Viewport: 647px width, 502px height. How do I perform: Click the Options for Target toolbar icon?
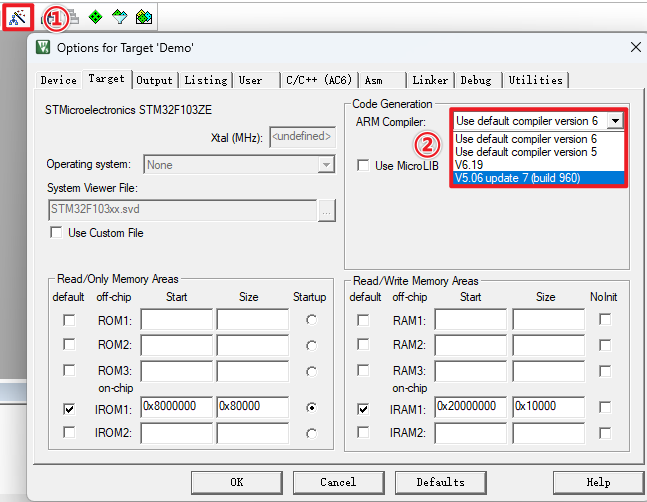pyautogui.click(x=17, y=17)
